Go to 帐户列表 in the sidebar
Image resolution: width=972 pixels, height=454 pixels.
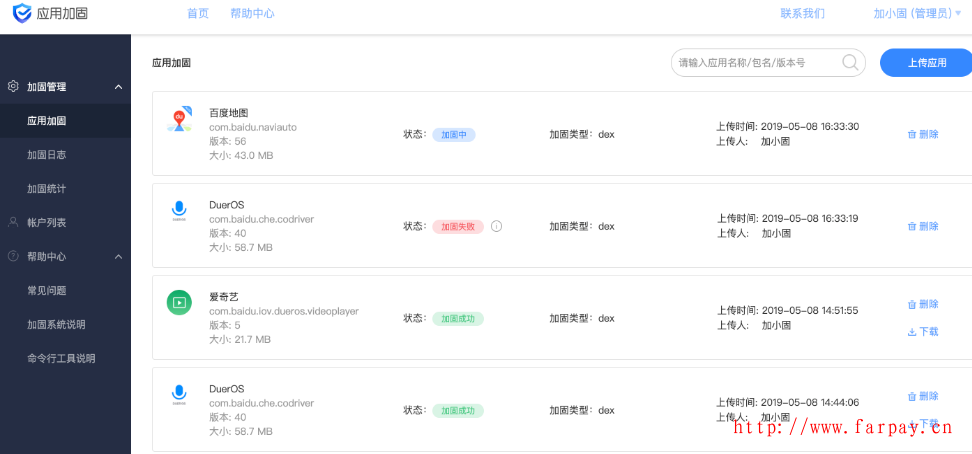pos(47,223)
